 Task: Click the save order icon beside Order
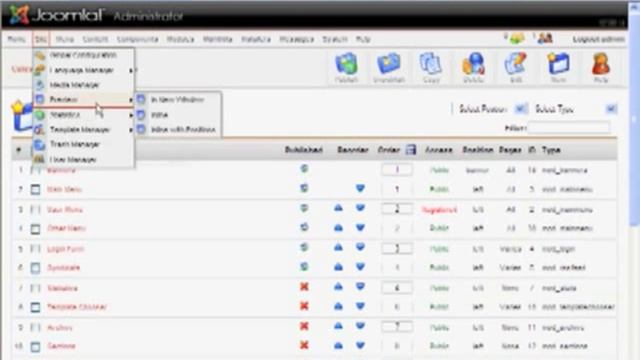(x=411, y=150)
